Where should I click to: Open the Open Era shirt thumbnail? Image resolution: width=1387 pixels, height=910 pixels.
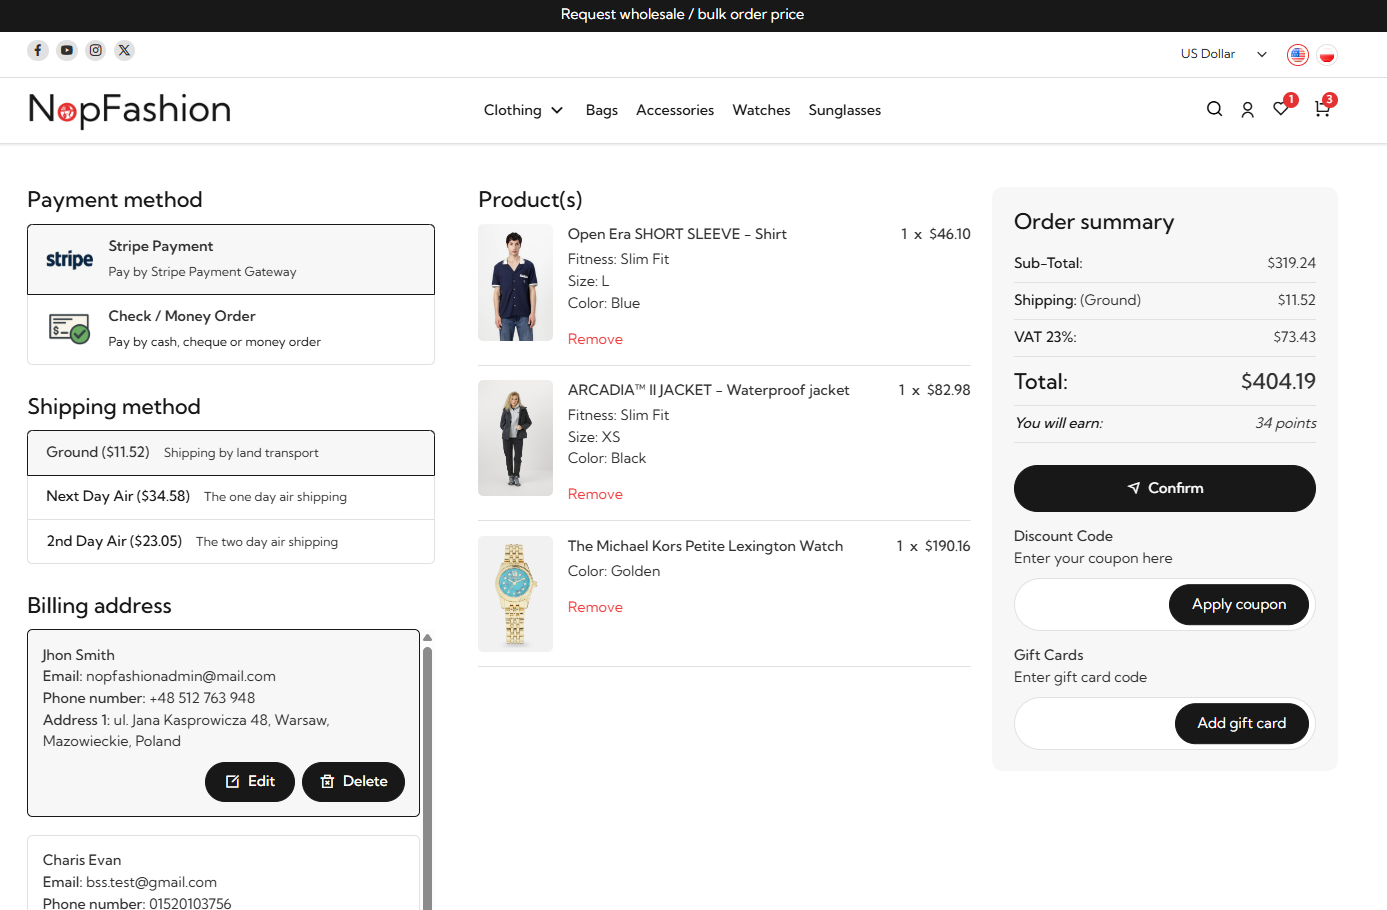tap(515, 283)
